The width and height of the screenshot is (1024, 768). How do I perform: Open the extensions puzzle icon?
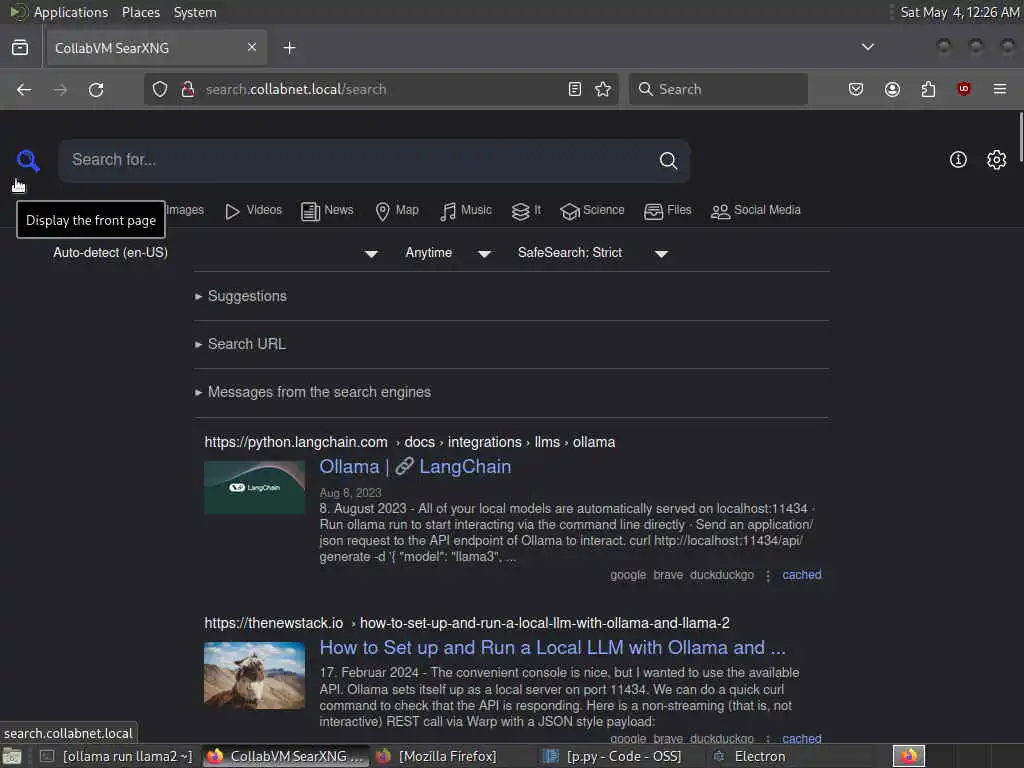click(928, 89)
